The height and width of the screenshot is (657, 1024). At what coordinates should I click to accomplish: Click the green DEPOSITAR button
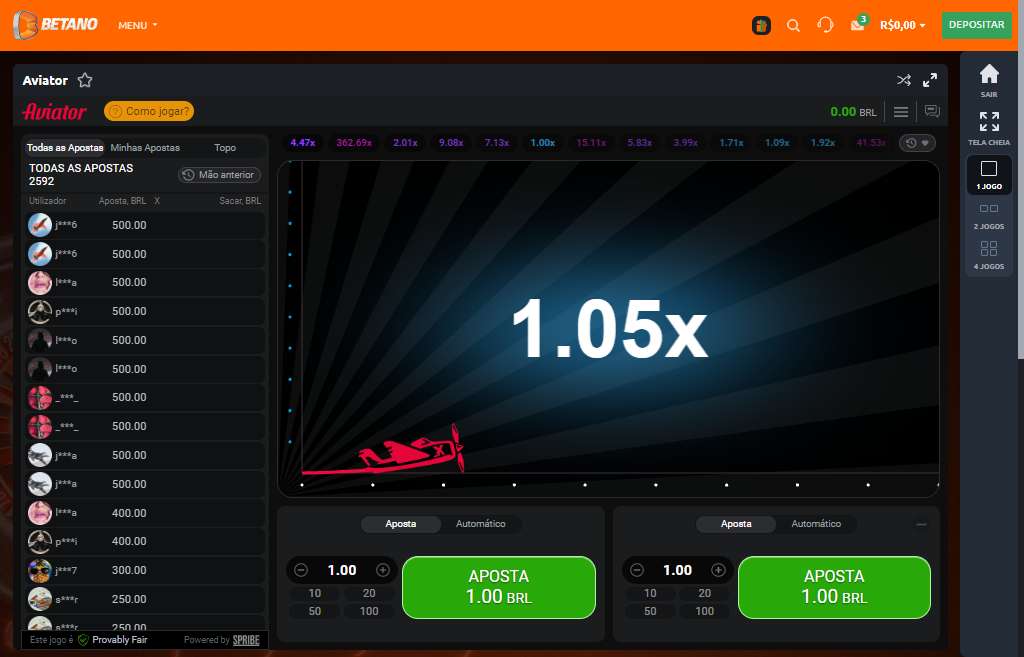coord(976,25)
